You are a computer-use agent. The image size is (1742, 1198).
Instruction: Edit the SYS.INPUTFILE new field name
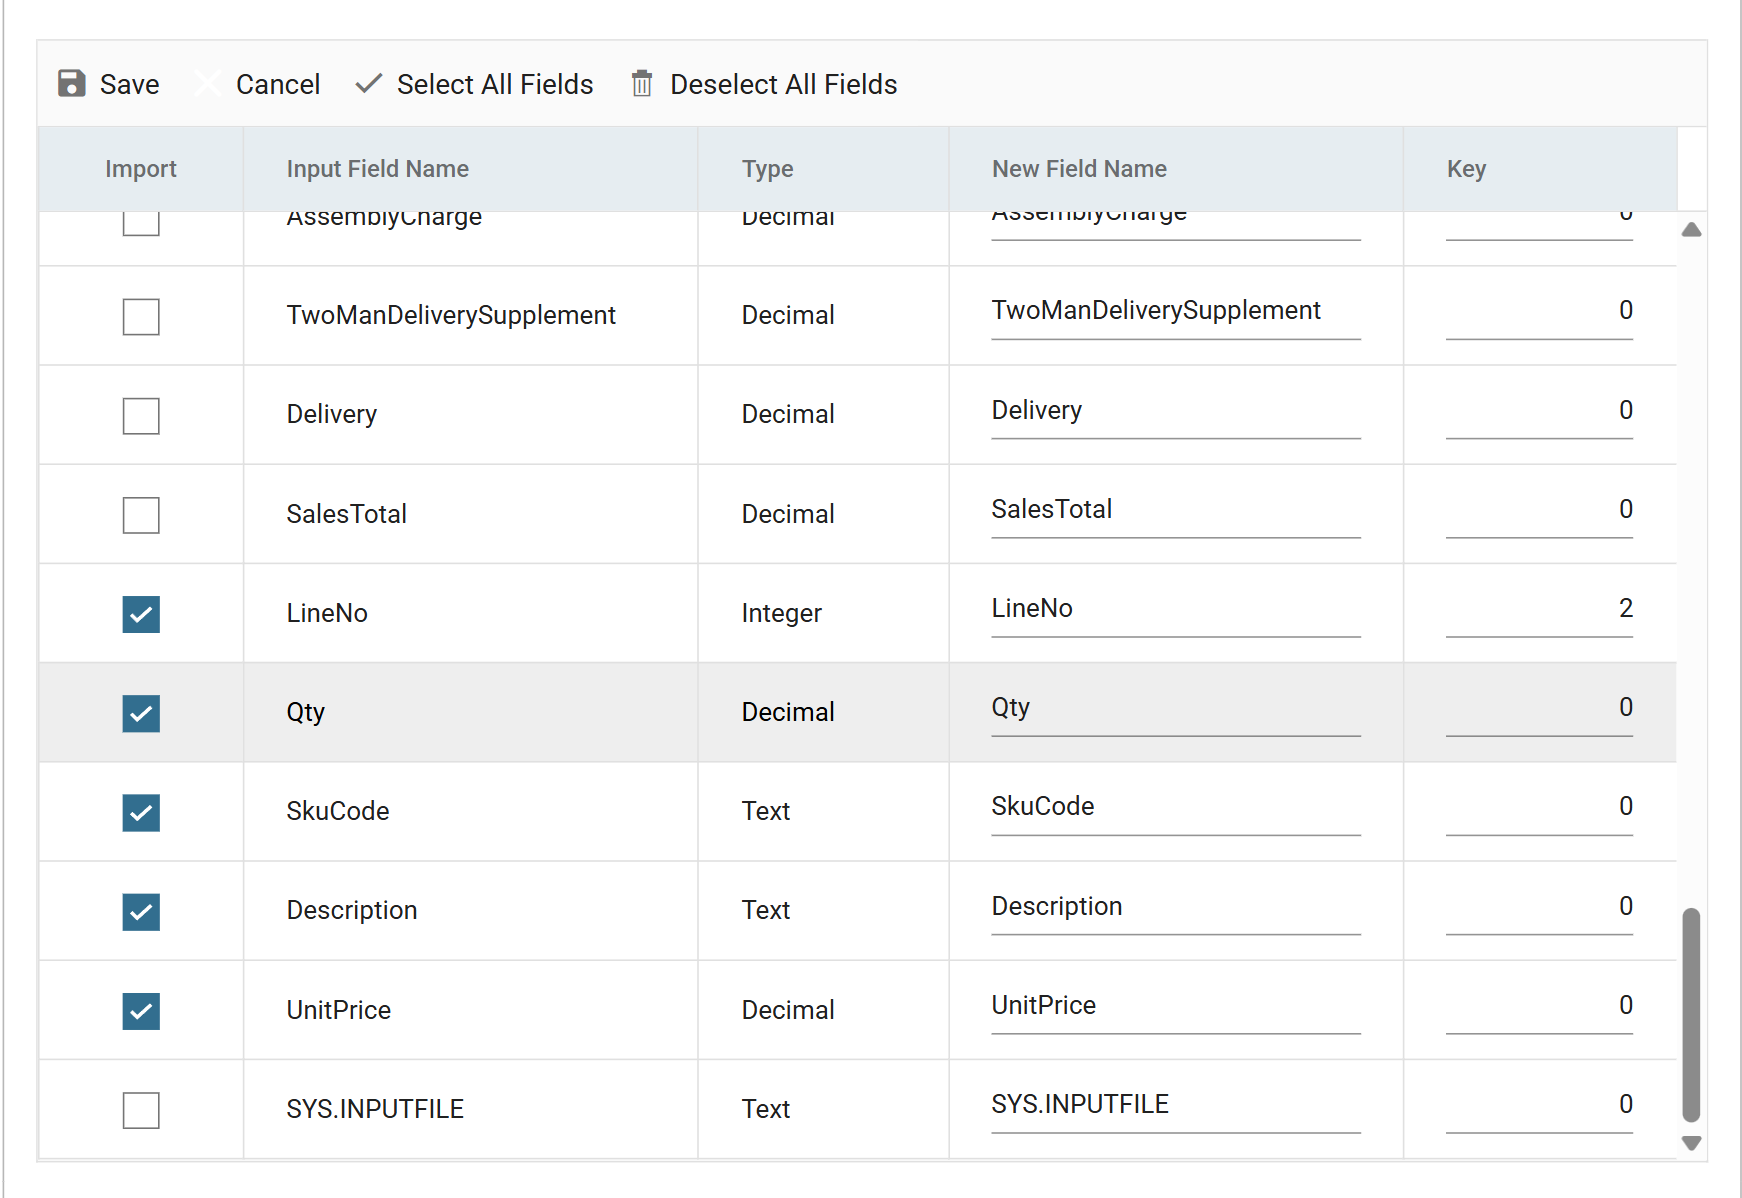click(1176, 1106)
